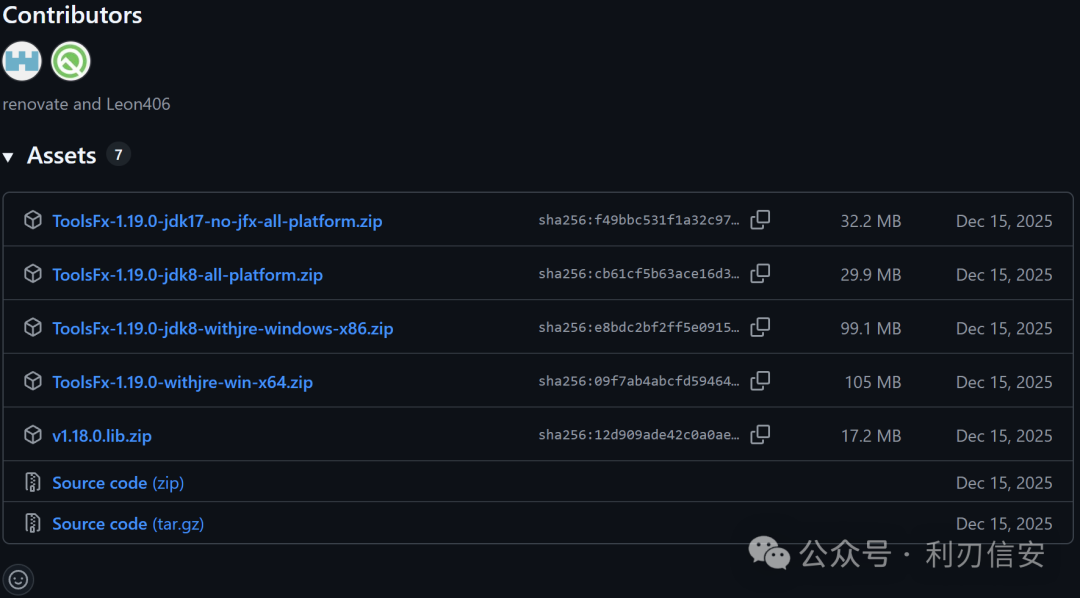Click the Assets count badge

(118, 155)
